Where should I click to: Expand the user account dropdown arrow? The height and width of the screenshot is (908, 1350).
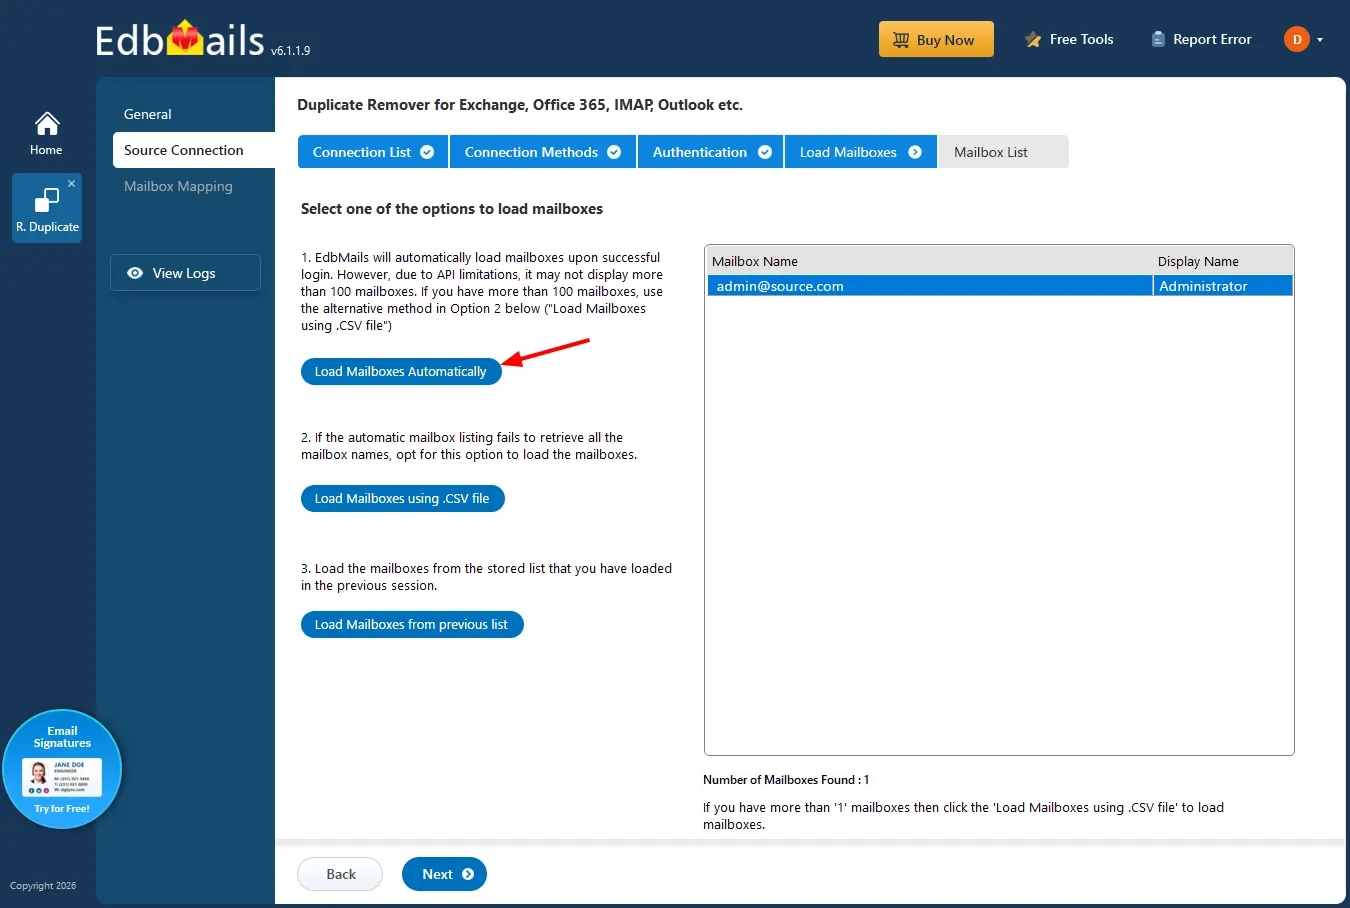point(1320,40)
